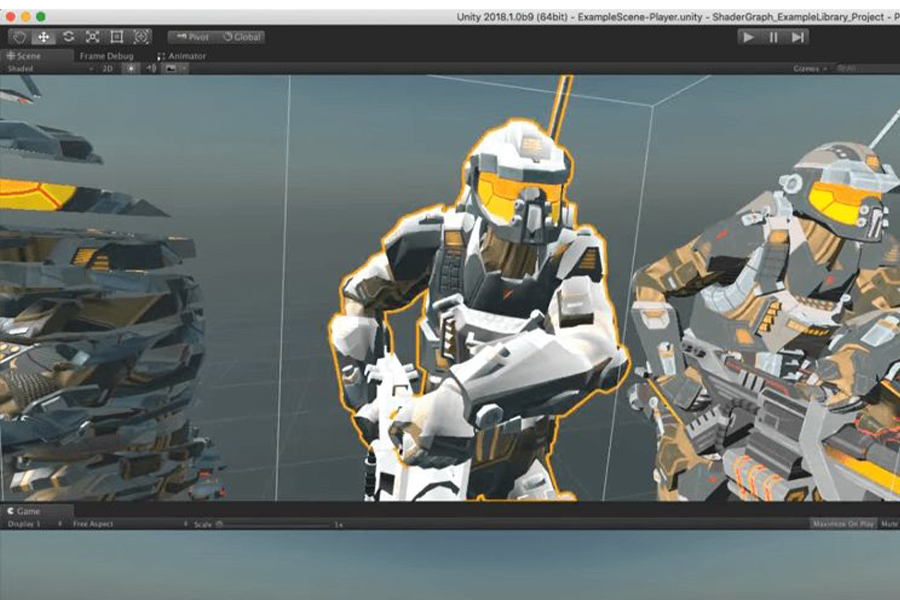This screenshot has height=600, width=900.
Task: Select the Move tool
Action: click(x=43, y=37)
